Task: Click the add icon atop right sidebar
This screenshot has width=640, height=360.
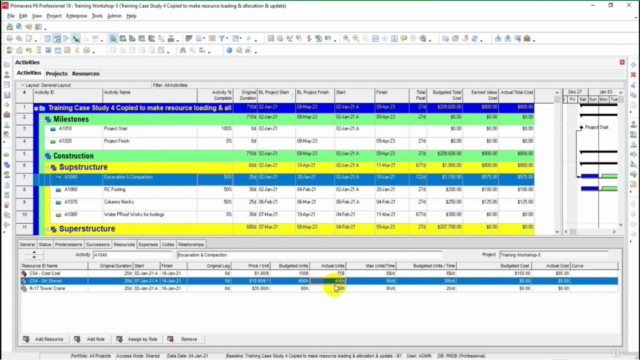Action: [633, 65]
